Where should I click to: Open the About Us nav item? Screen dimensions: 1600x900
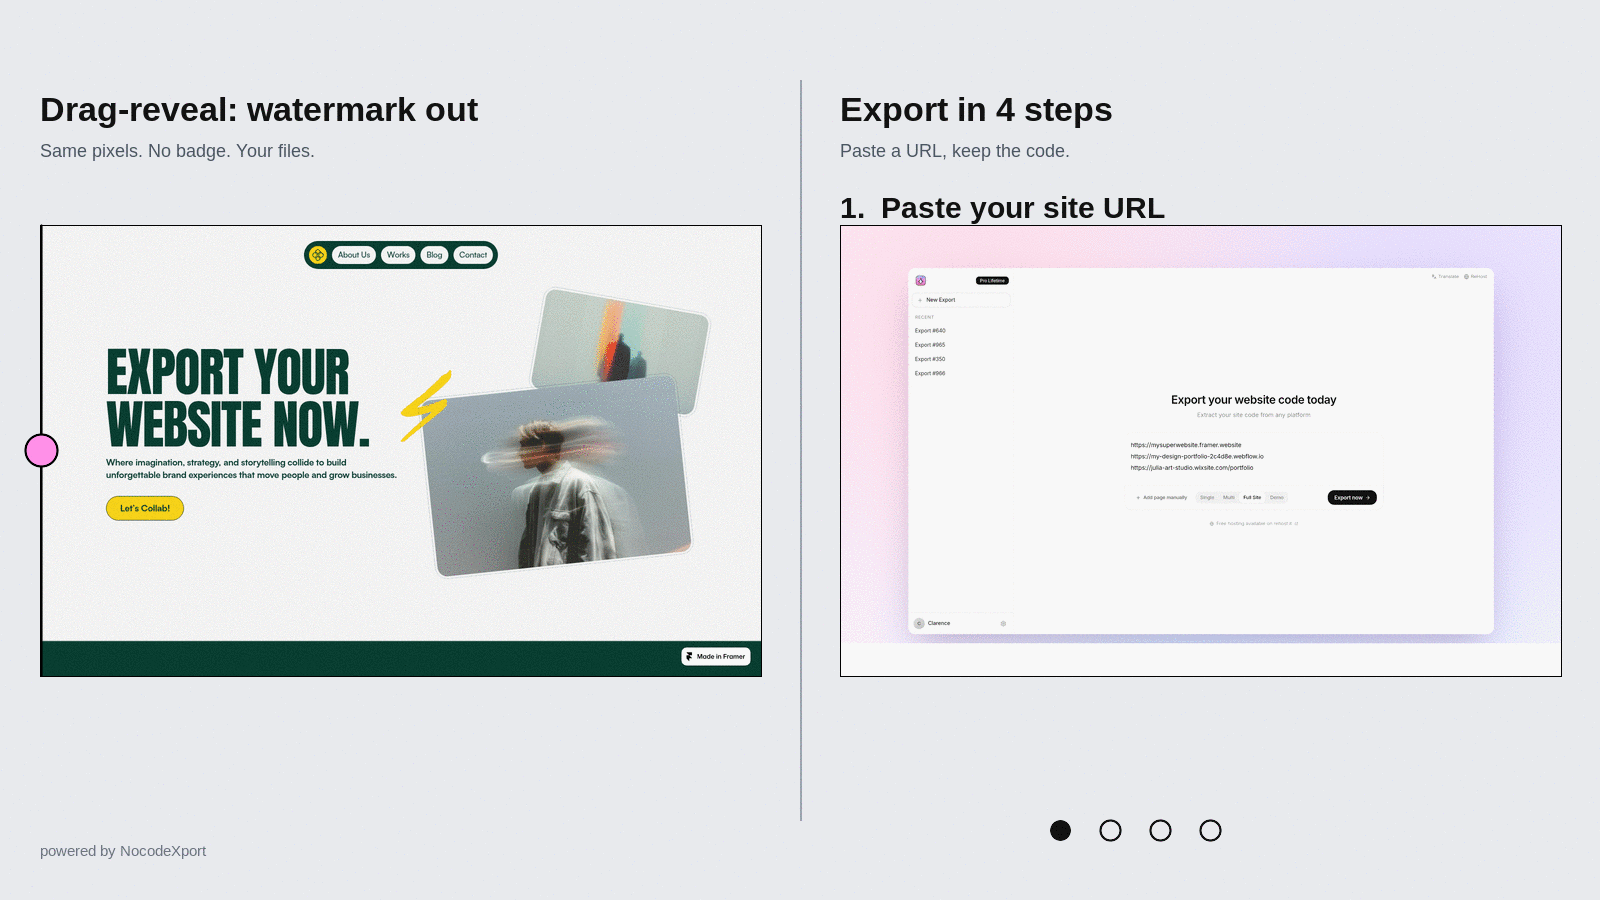(354, 255)
